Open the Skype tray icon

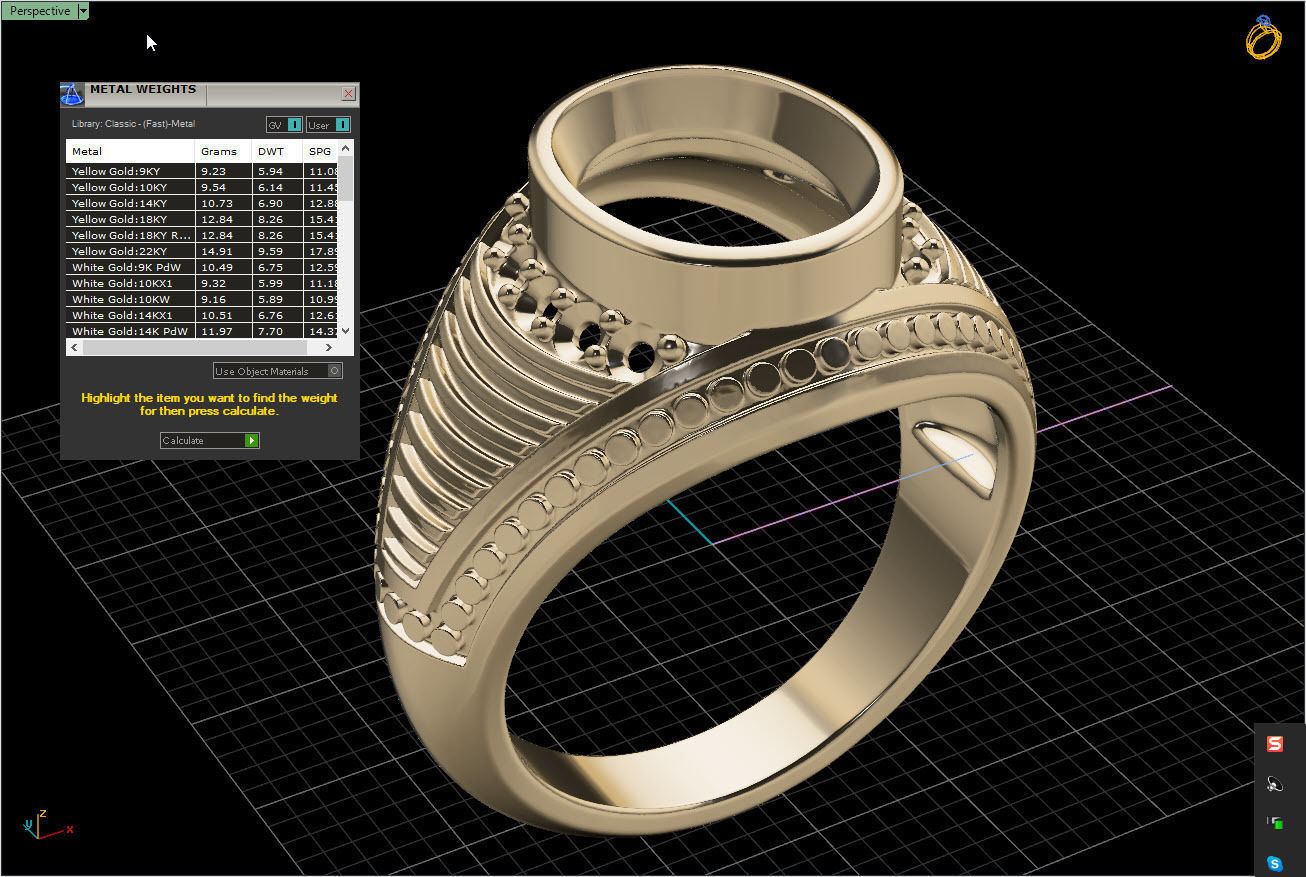coord(1275,863)
